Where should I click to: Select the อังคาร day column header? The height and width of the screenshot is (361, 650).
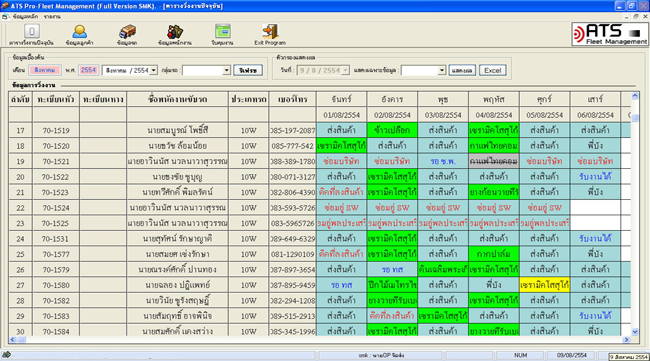pos(392,99)
